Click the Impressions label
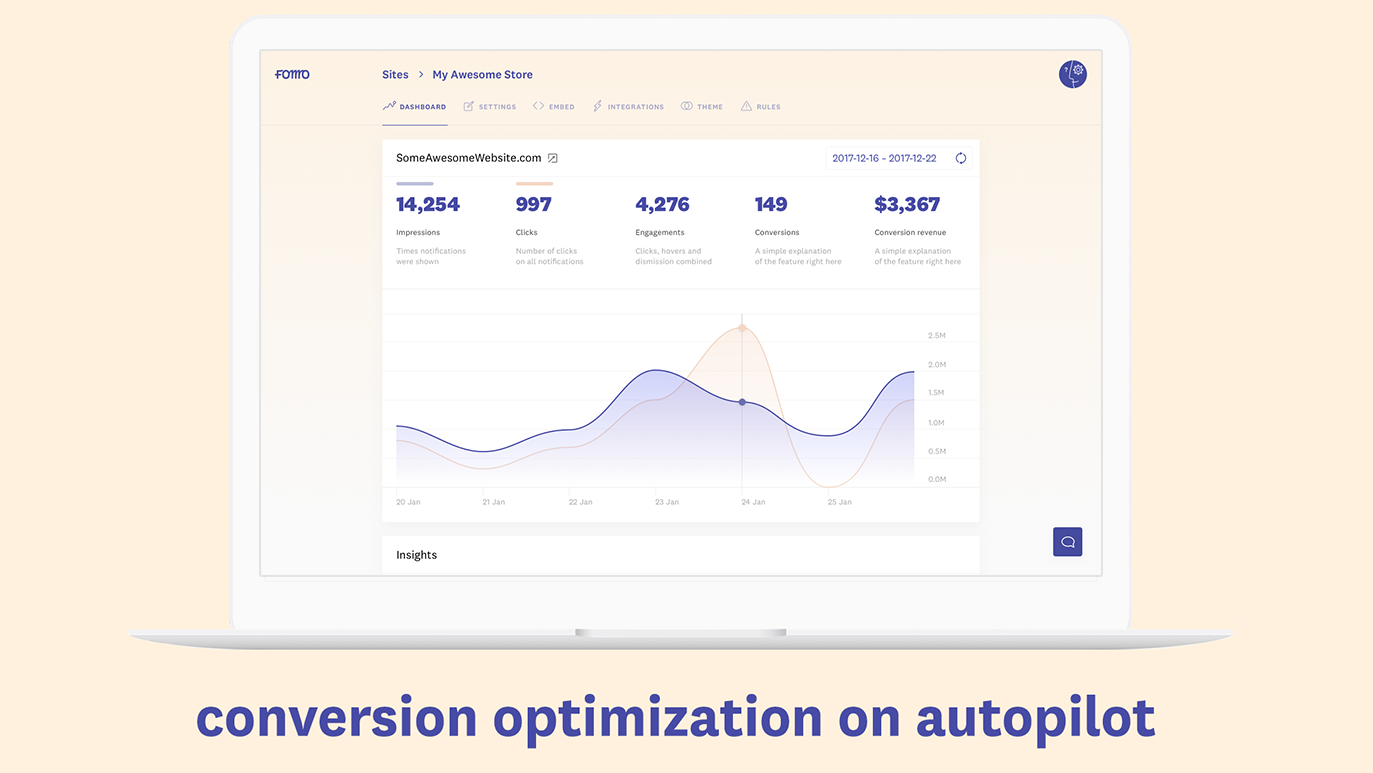 click(418, 232)
